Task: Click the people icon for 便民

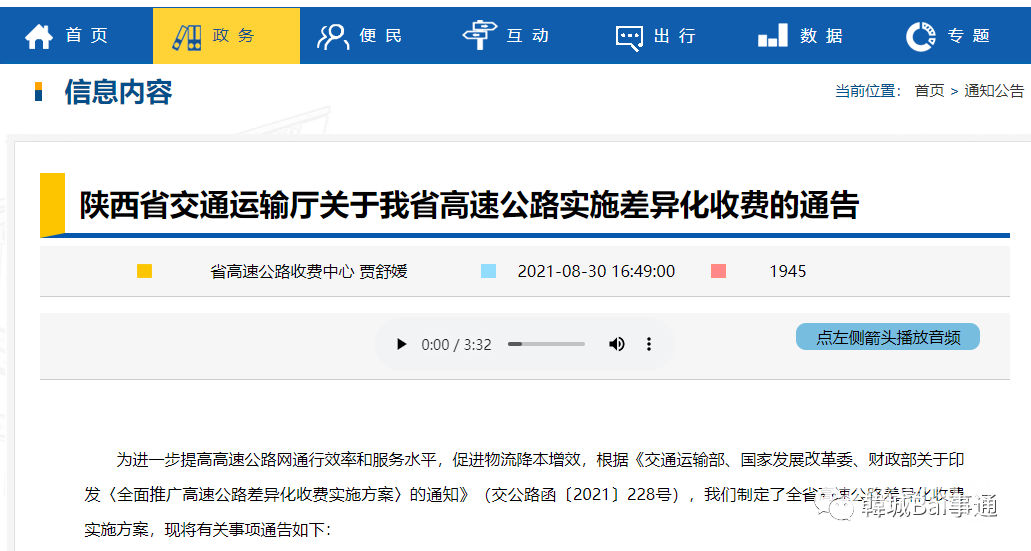Action: [x=333, y=37]
